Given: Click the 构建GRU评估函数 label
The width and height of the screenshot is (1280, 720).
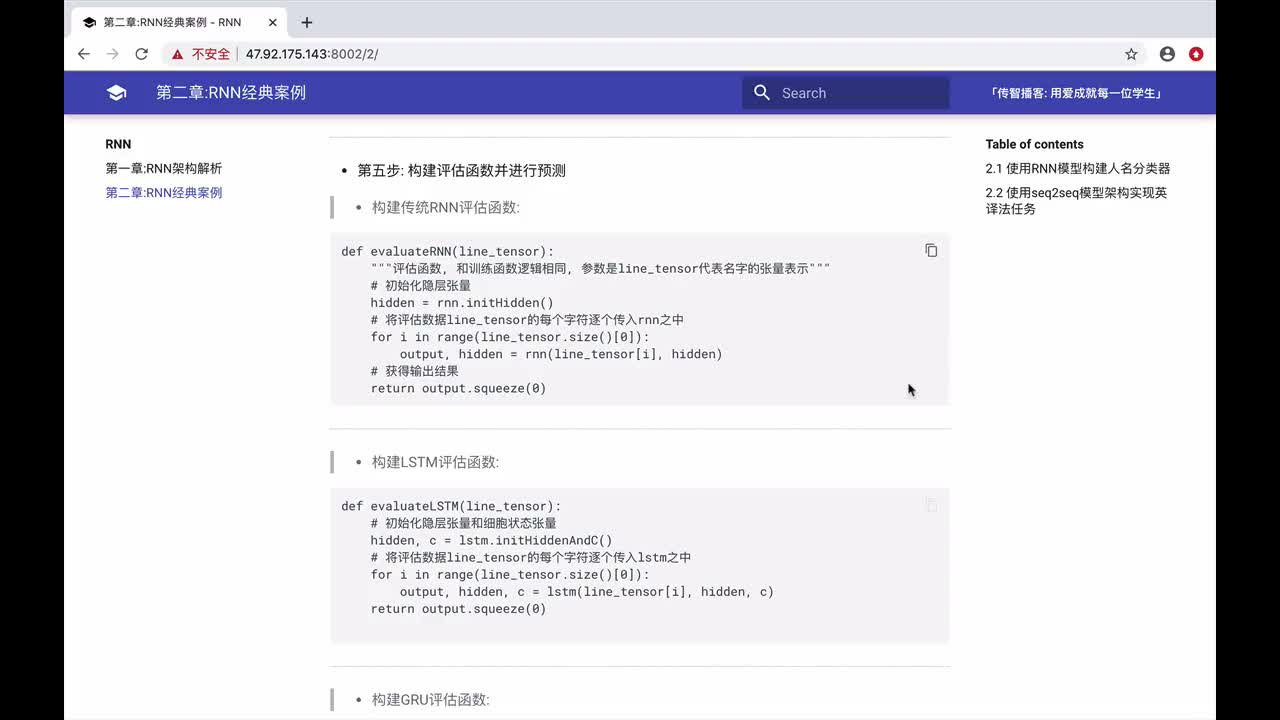Looking at the screenshot, I should point(431,699).
